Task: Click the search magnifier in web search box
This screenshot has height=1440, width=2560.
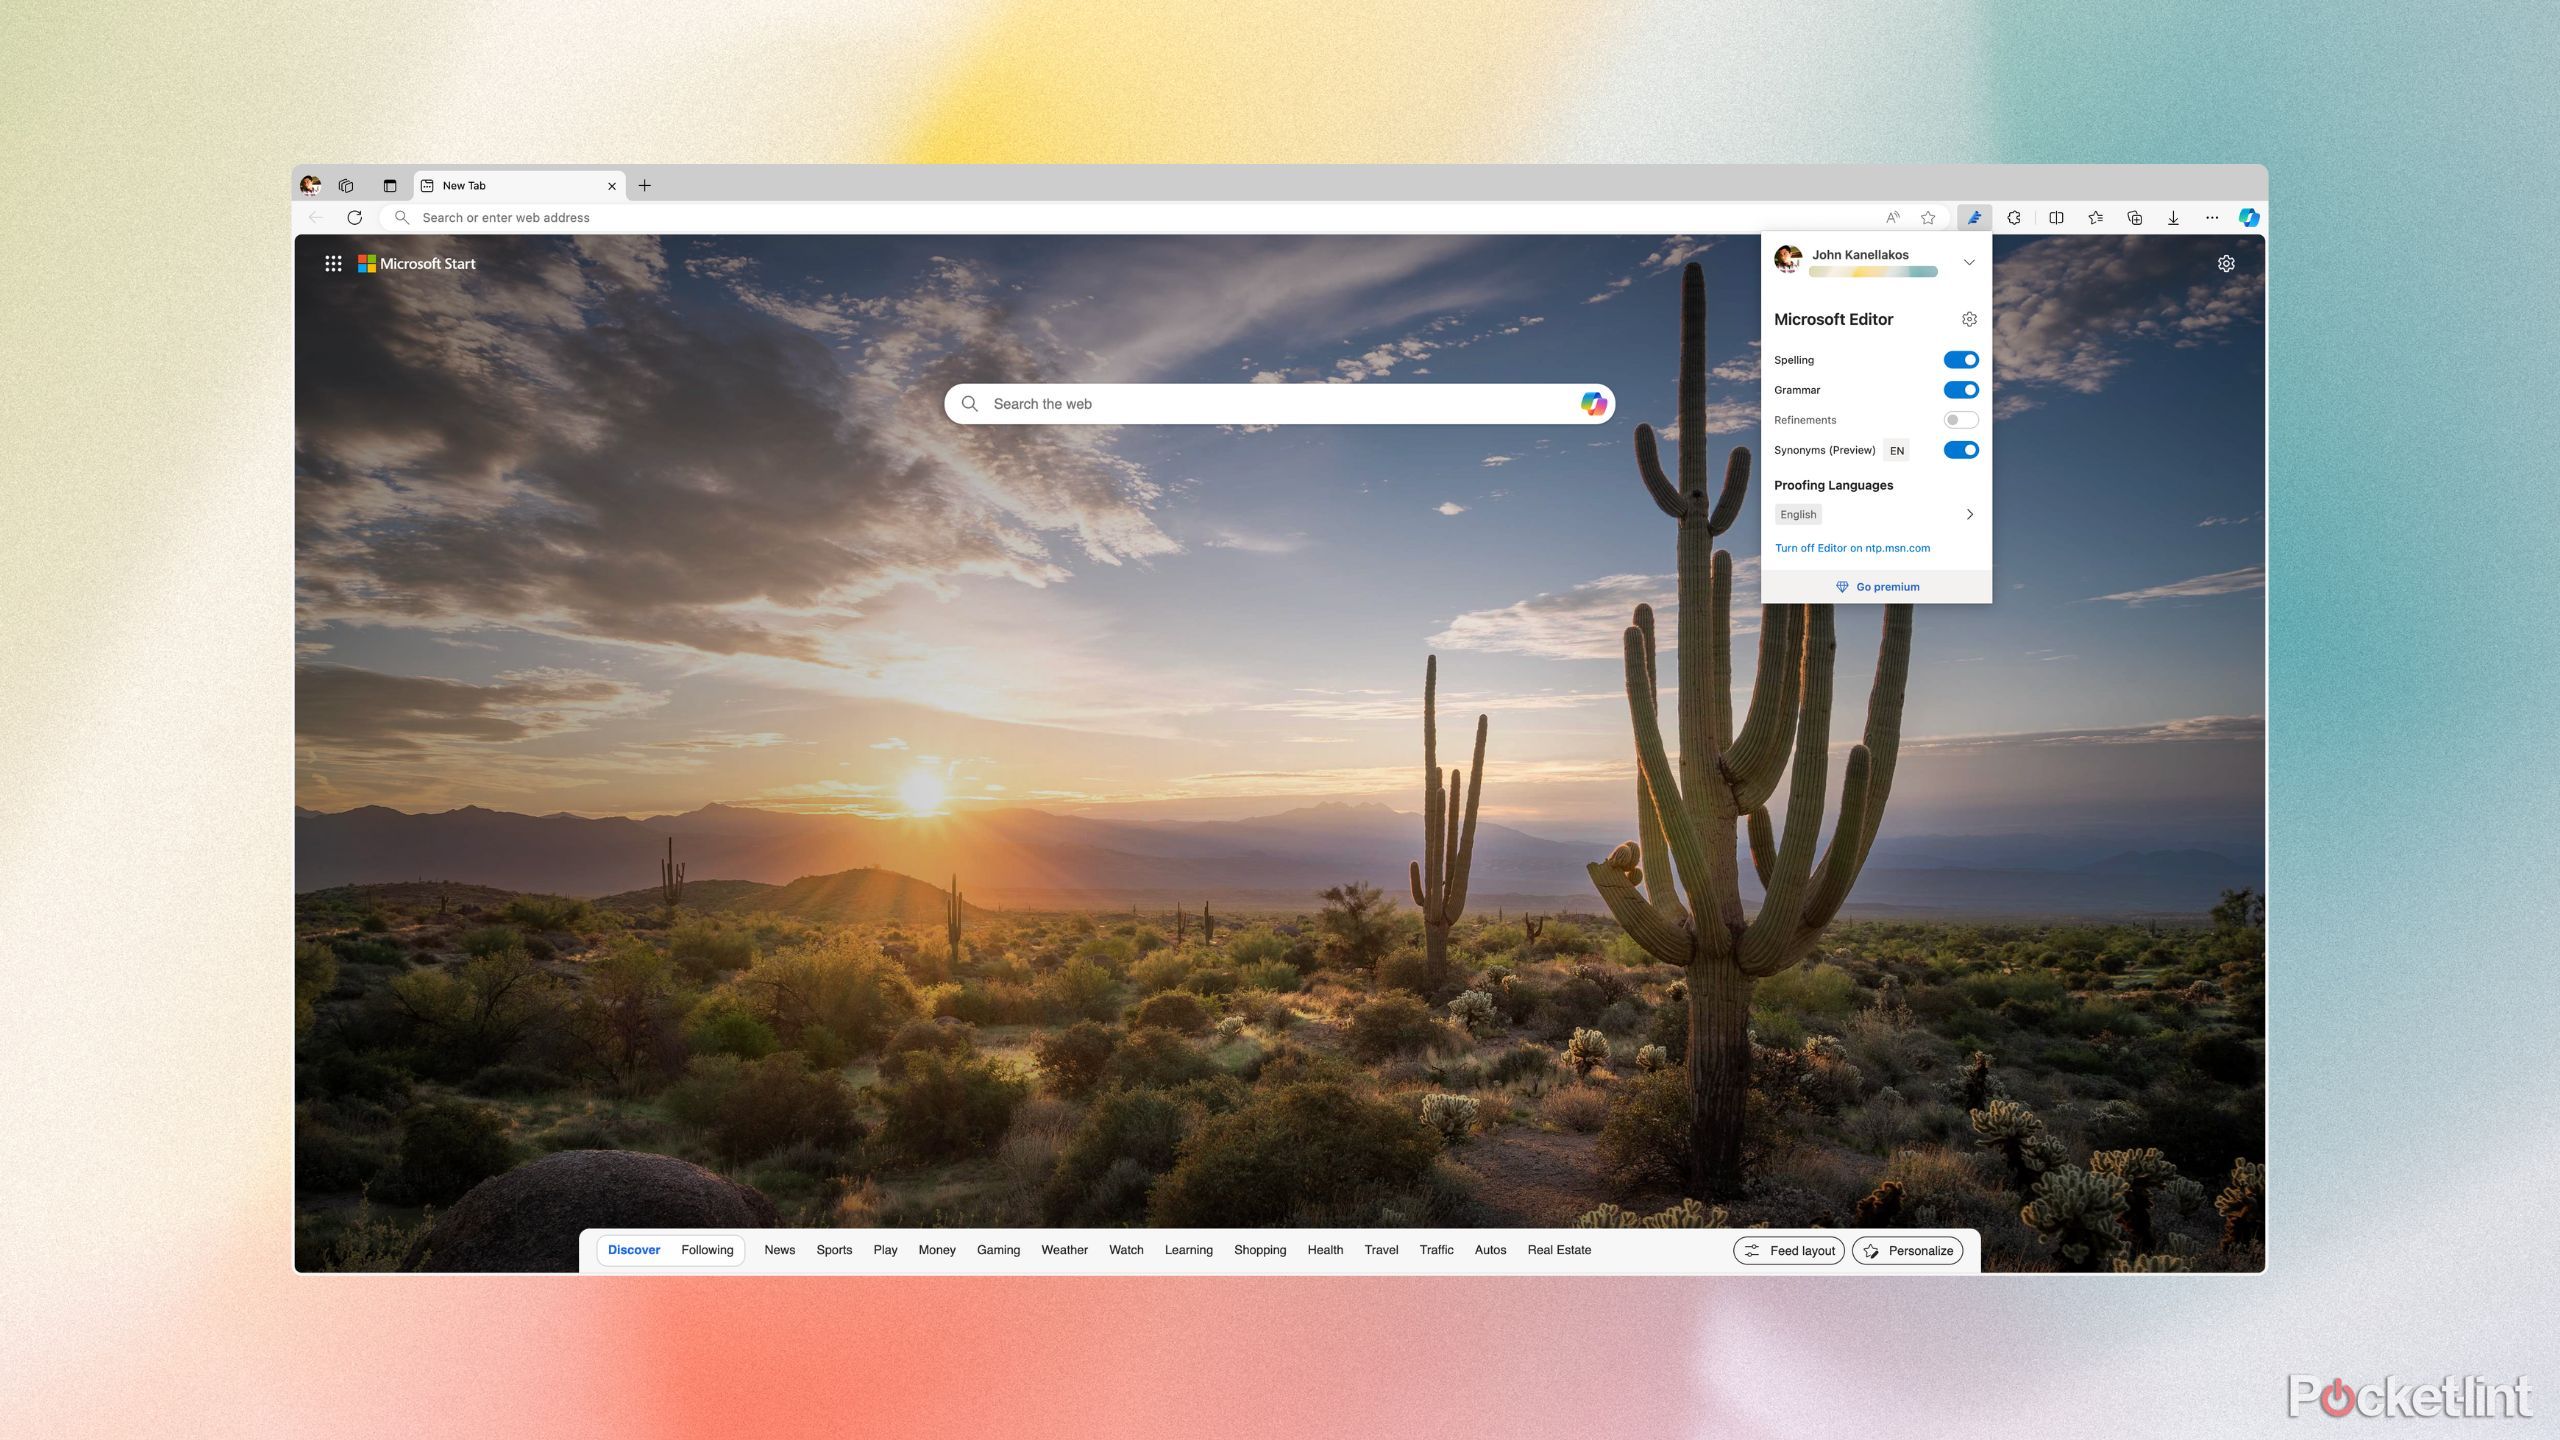Action: (x=969, y=404)
